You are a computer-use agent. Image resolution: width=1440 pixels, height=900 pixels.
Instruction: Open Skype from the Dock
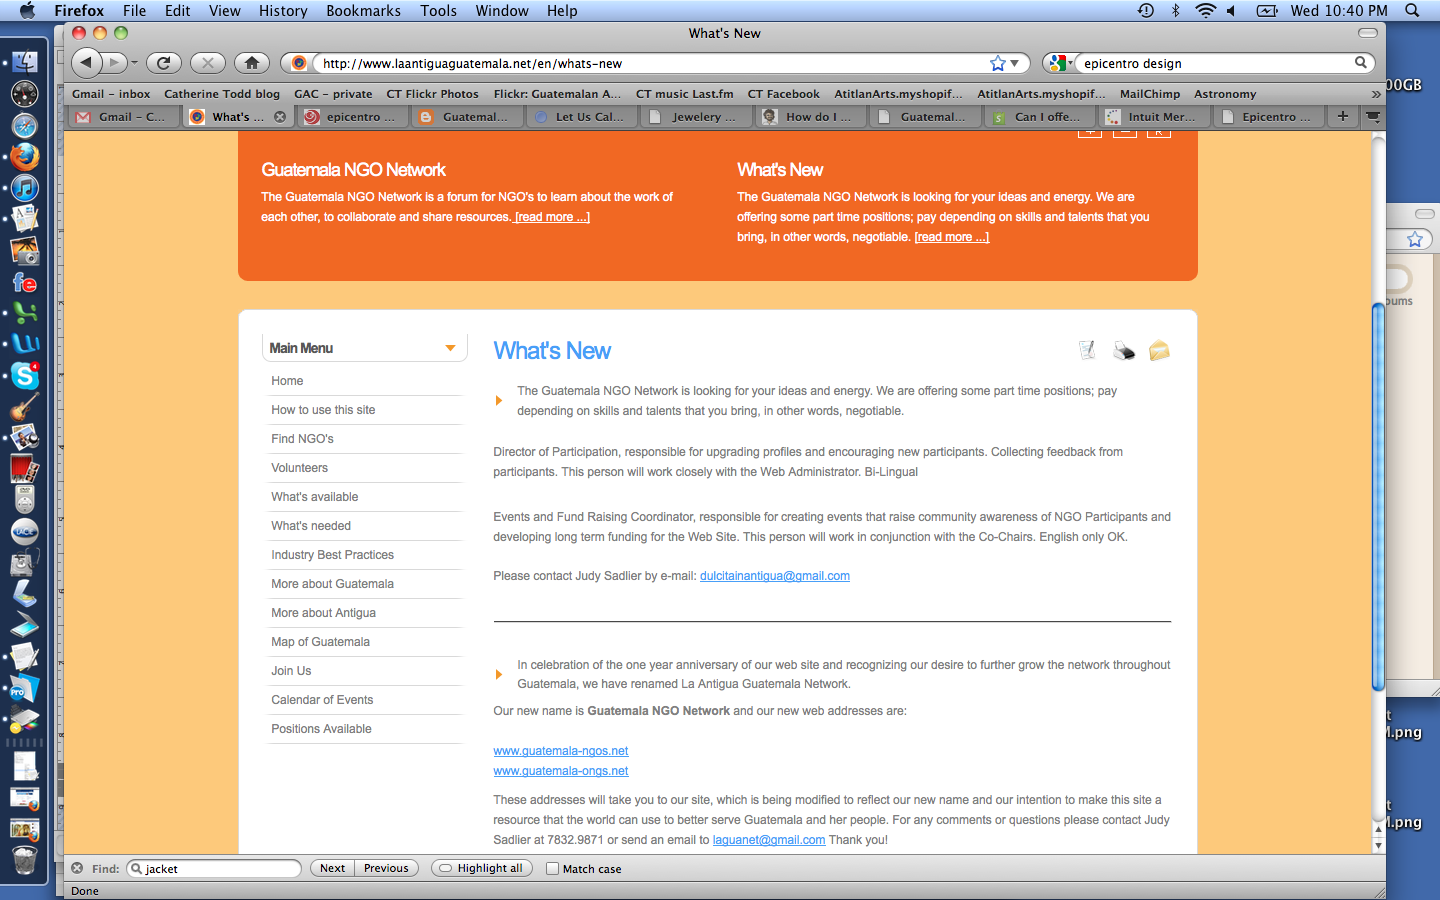(25, 375)
